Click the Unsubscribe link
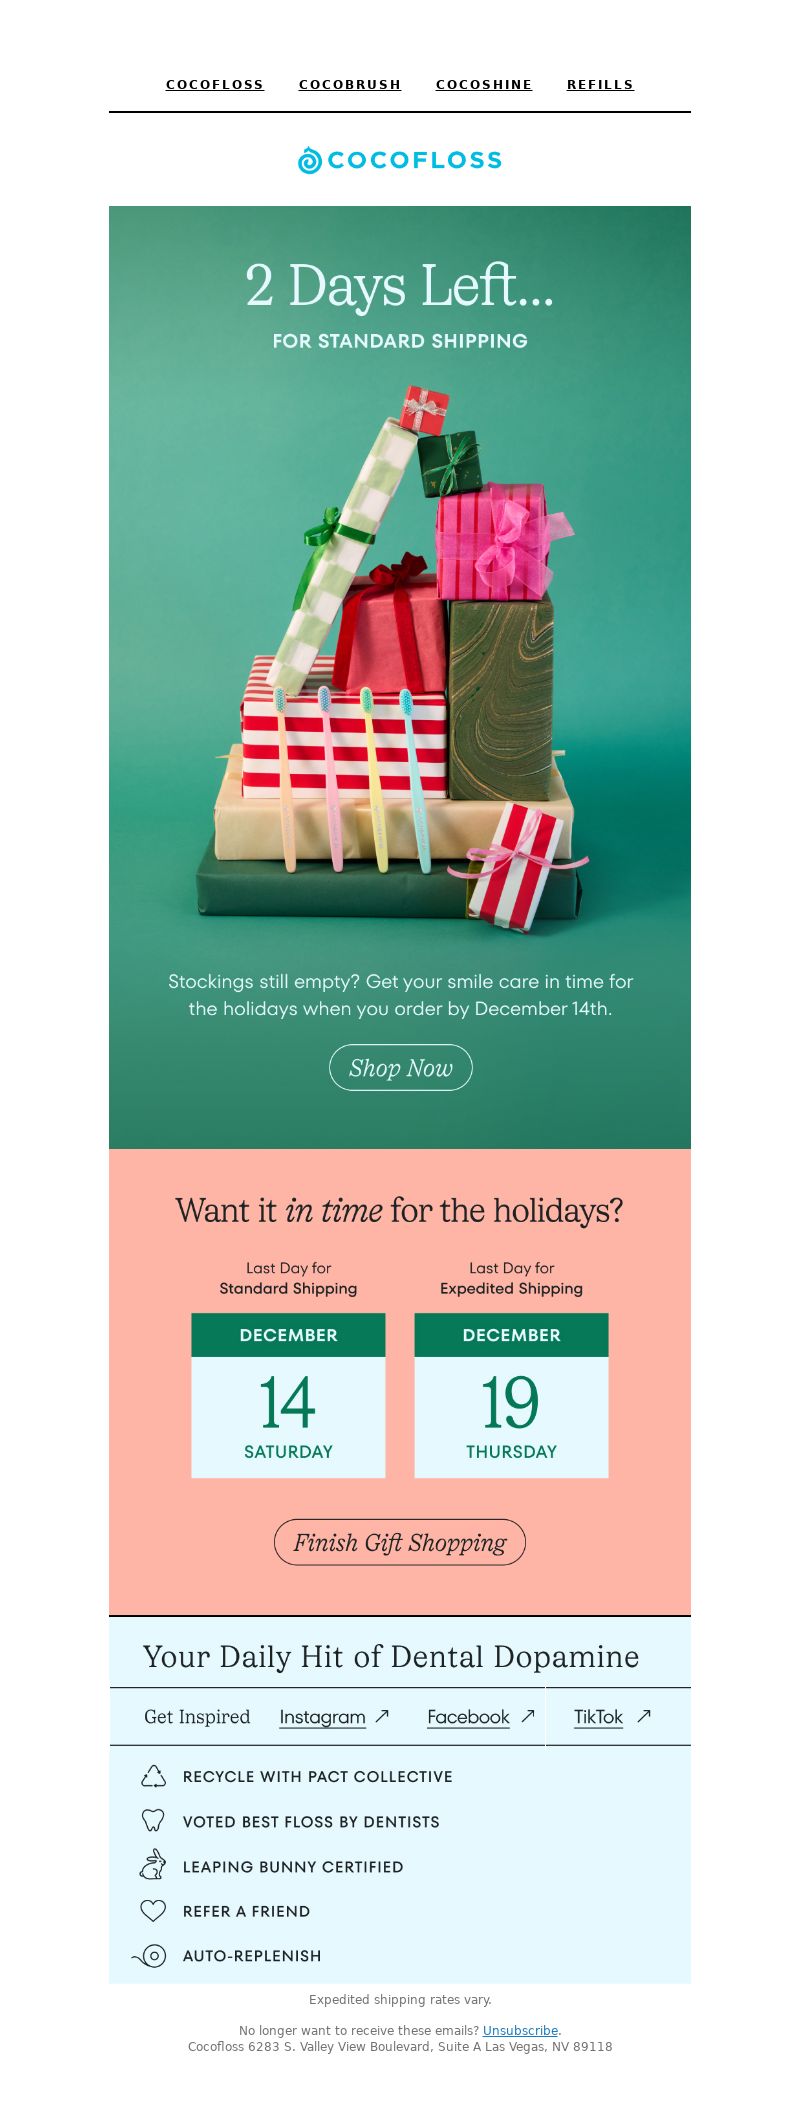Viewport: 800px width, 2113px height. 520,2030
